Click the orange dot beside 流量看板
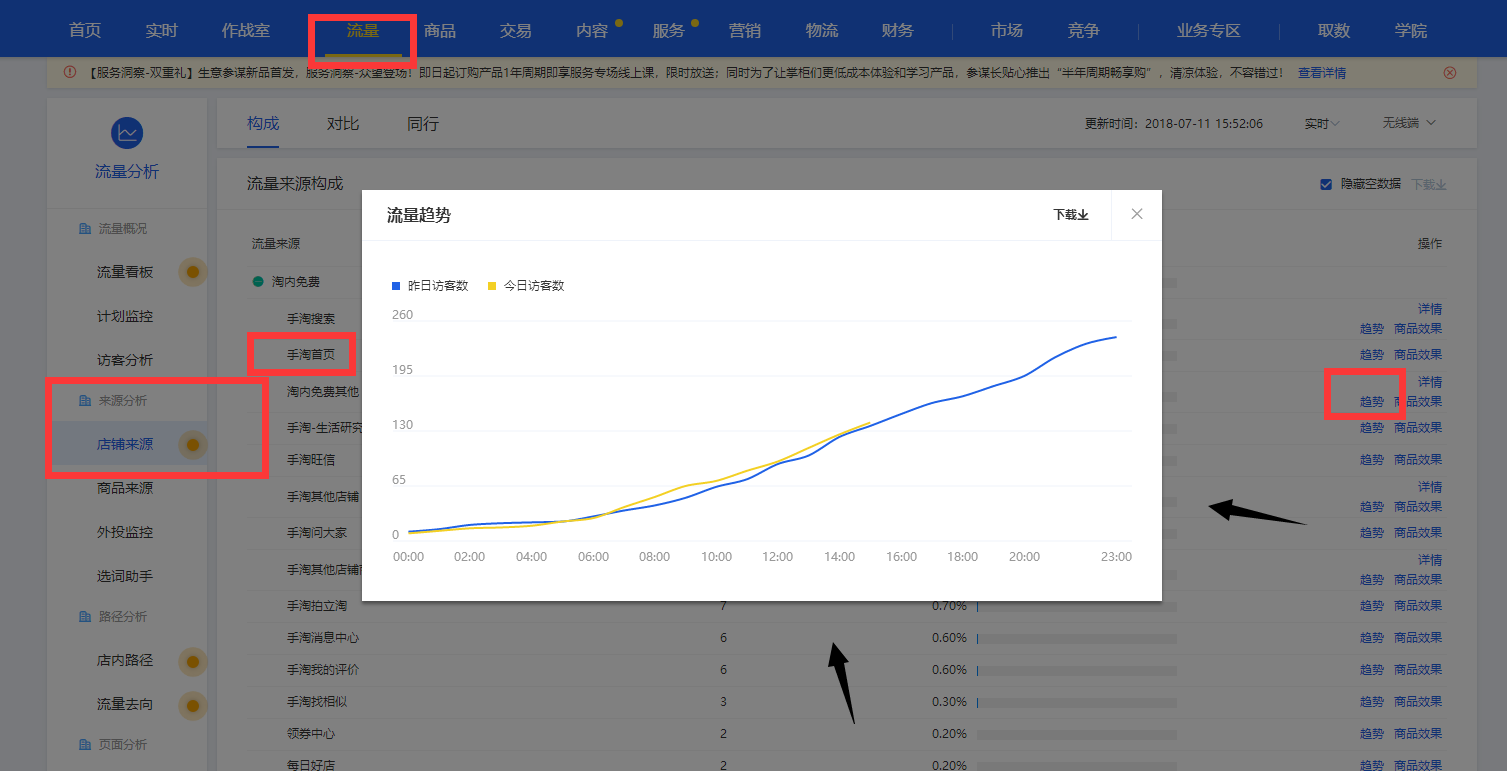The width and height of the screenshot is (1507, 771). [193, 272]
